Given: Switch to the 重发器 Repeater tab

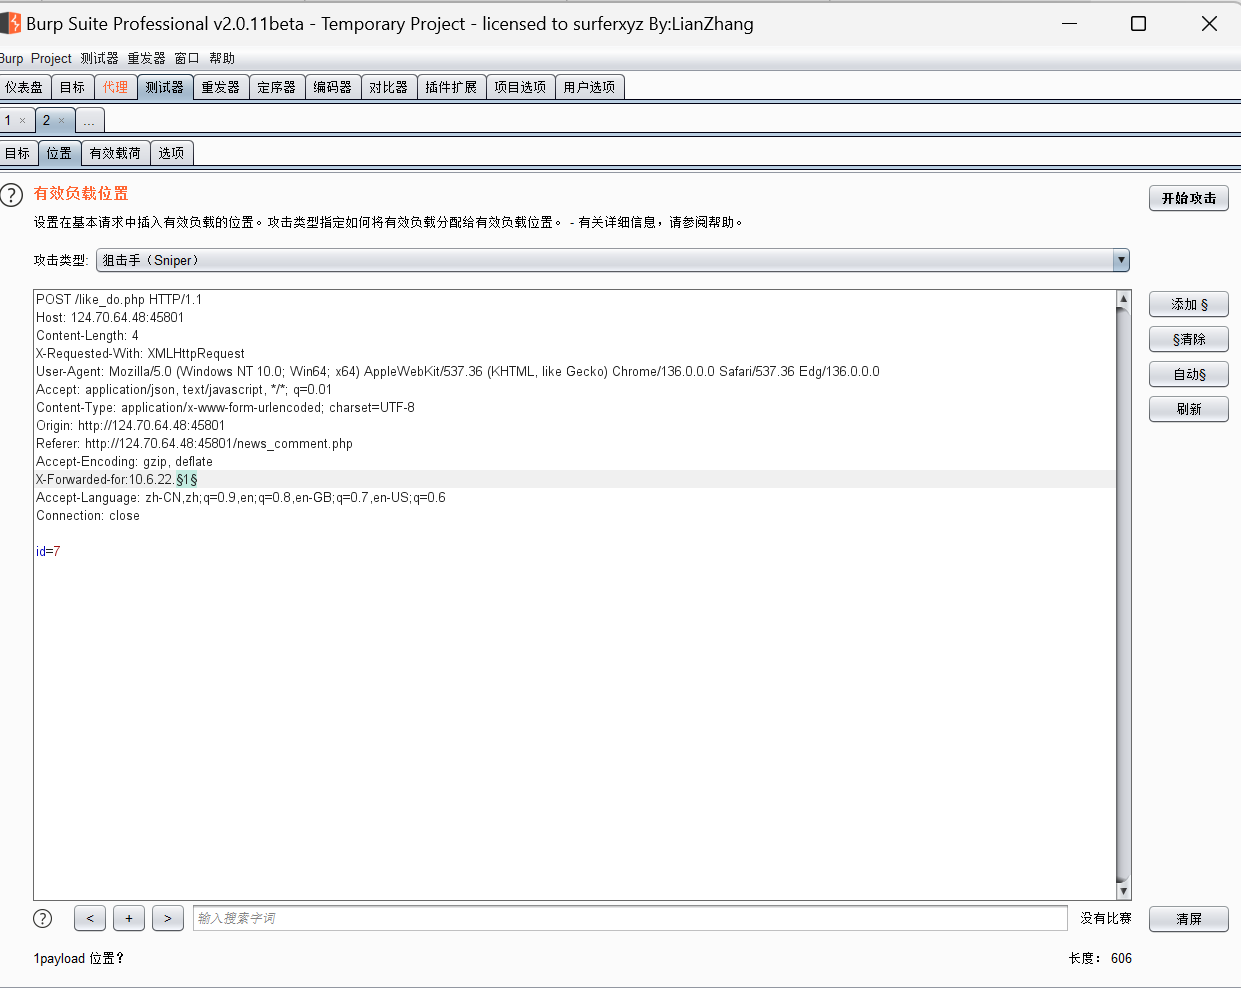Looking at the screenshot, I should 221,87.
